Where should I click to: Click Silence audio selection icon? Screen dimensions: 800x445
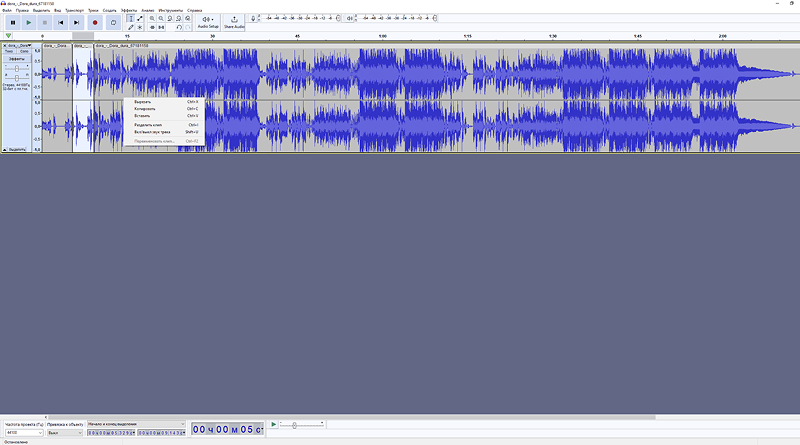161,27
